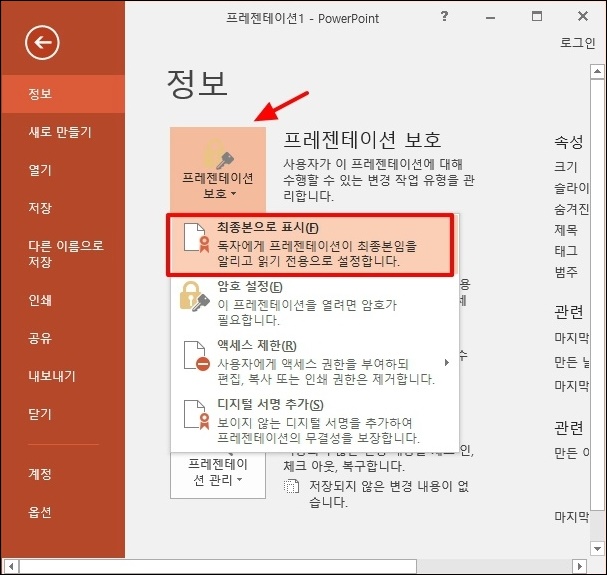Image resolution: width=607 pixels, height=575 pixels.
Task: Go to 공유 in the sidebar
Action: [x=40, y=338]
